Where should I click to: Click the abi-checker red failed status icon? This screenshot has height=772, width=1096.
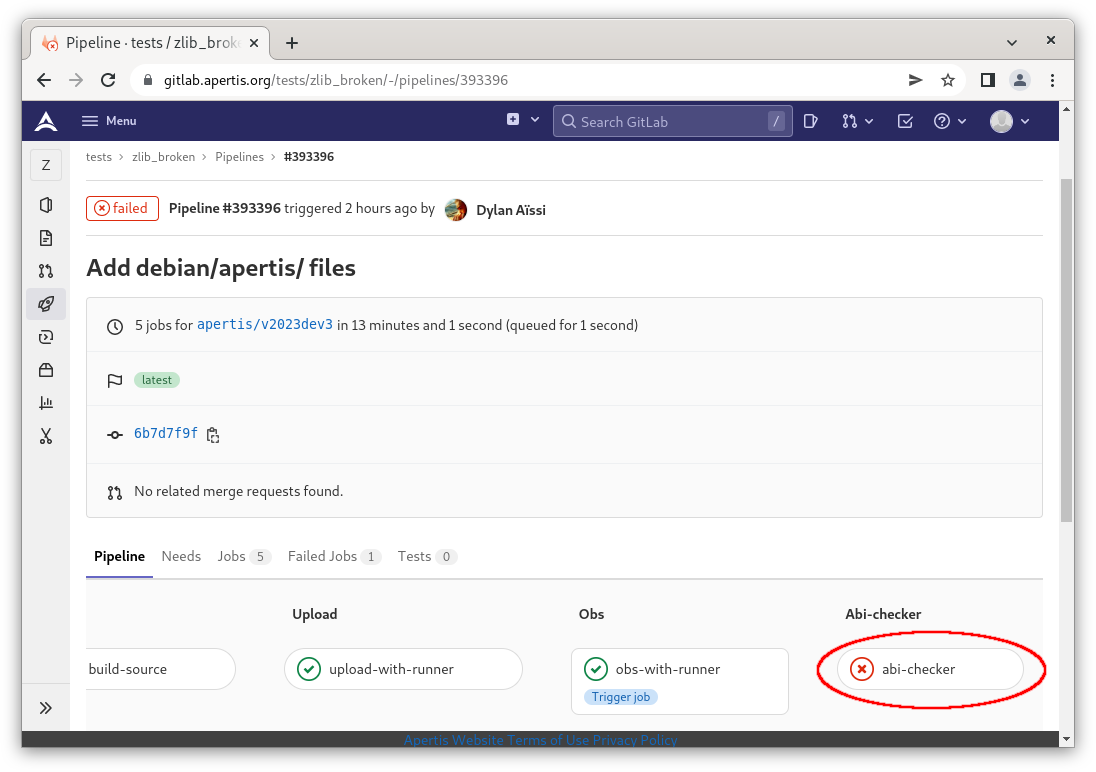pos(862,669)
